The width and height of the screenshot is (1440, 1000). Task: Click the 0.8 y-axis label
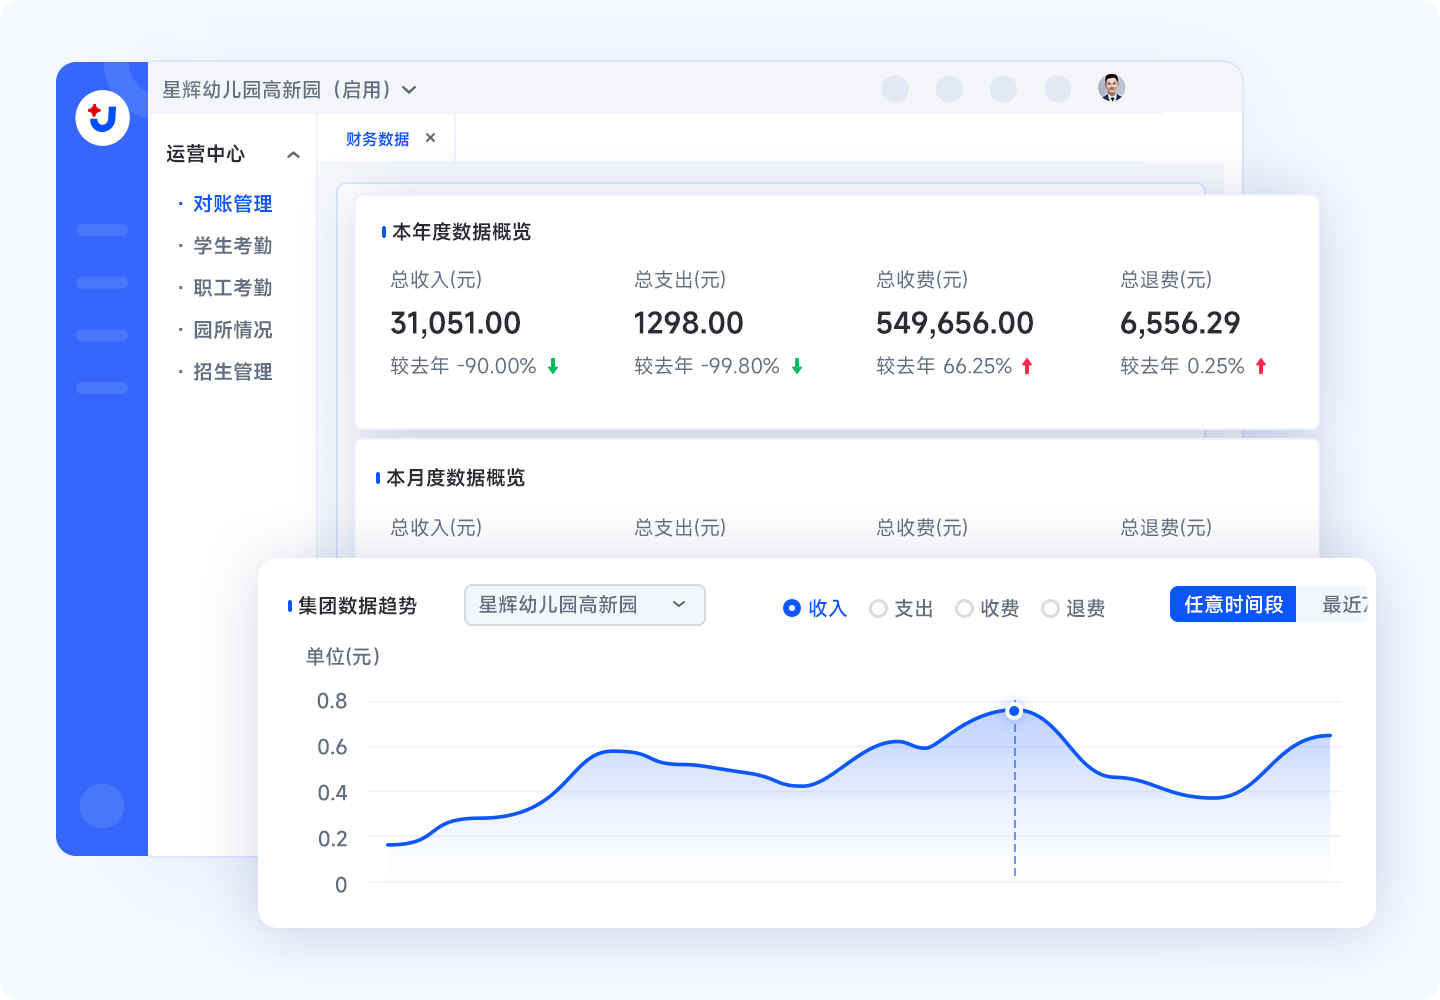pyautogui.click(x=332, y=701)
